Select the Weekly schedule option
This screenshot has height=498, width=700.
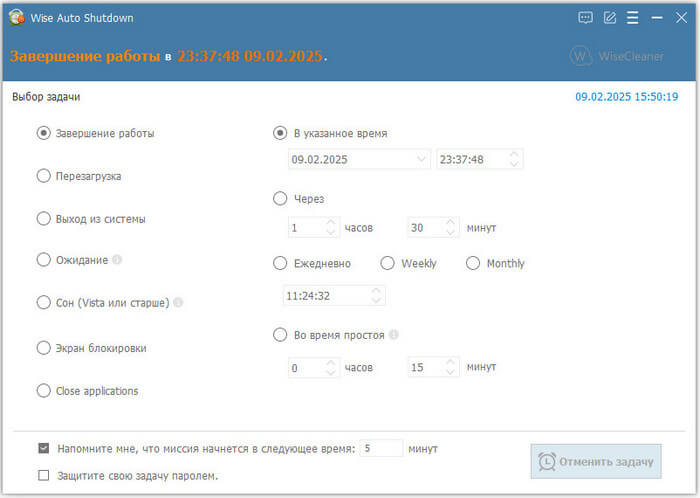coord(387,264)
